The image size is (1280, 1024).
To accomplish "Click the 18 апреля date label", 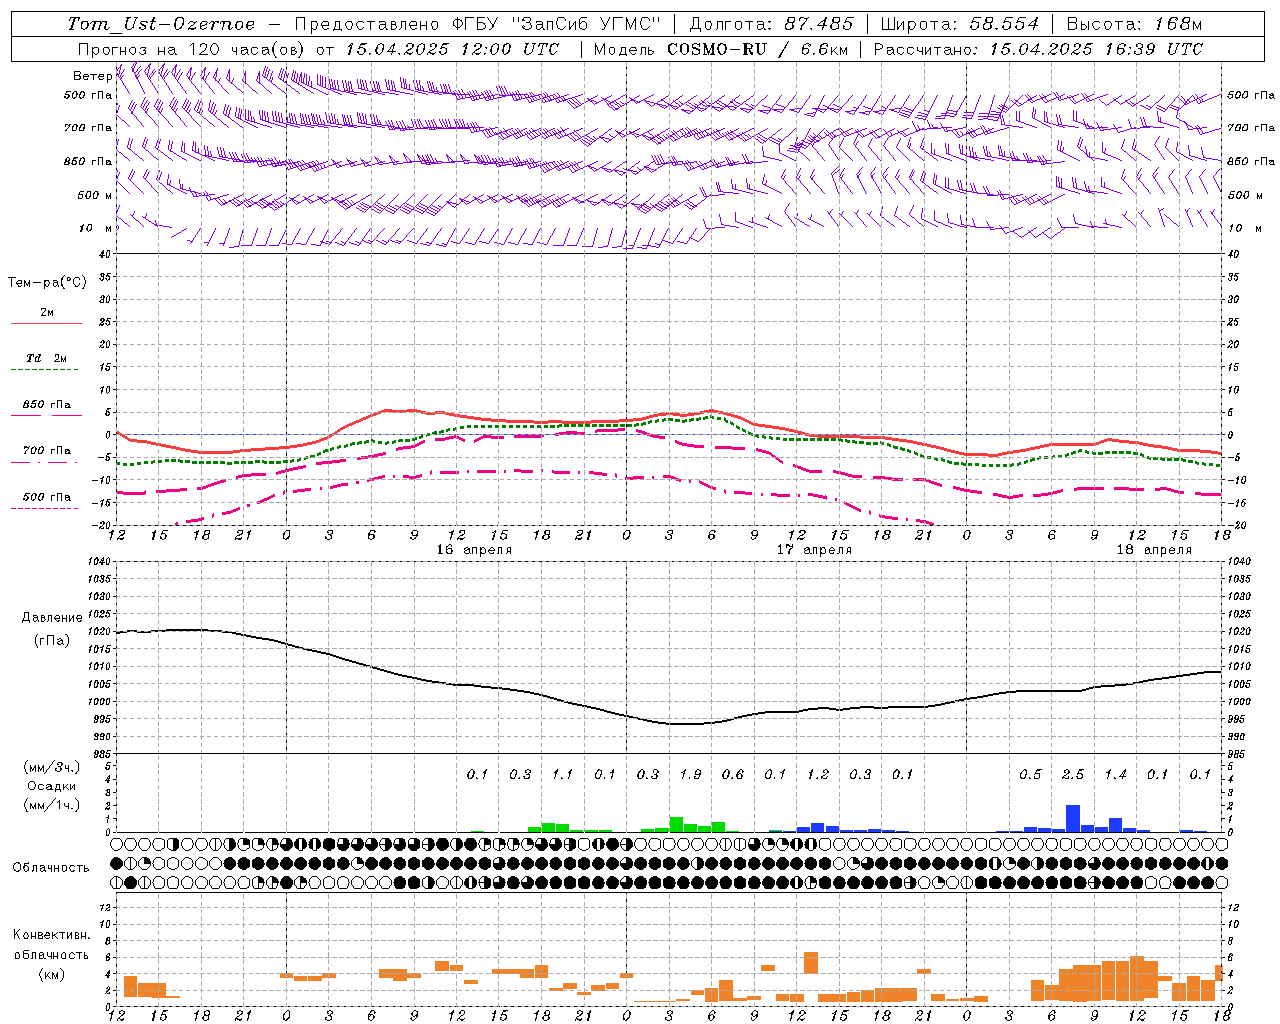I will click(1154, 550).
